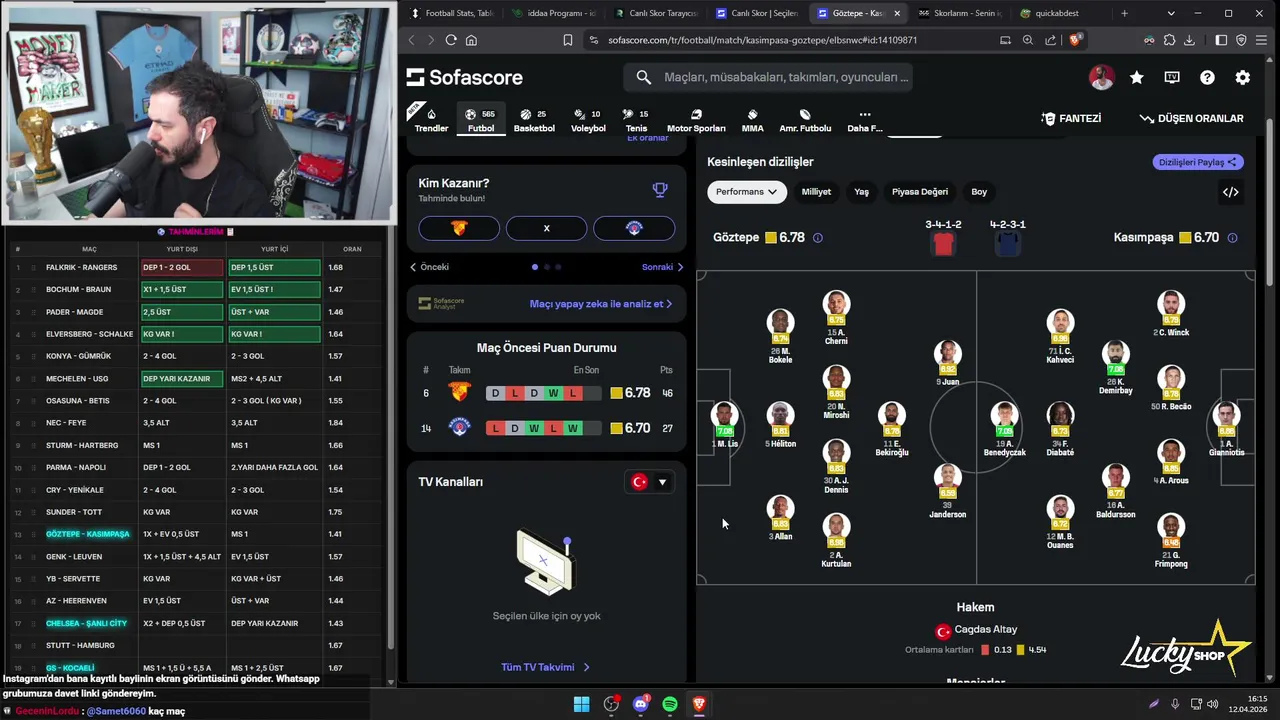Open the user profile avatar
The height and width of the screenshot is (720, 1280).
[x=1101, y=77]
